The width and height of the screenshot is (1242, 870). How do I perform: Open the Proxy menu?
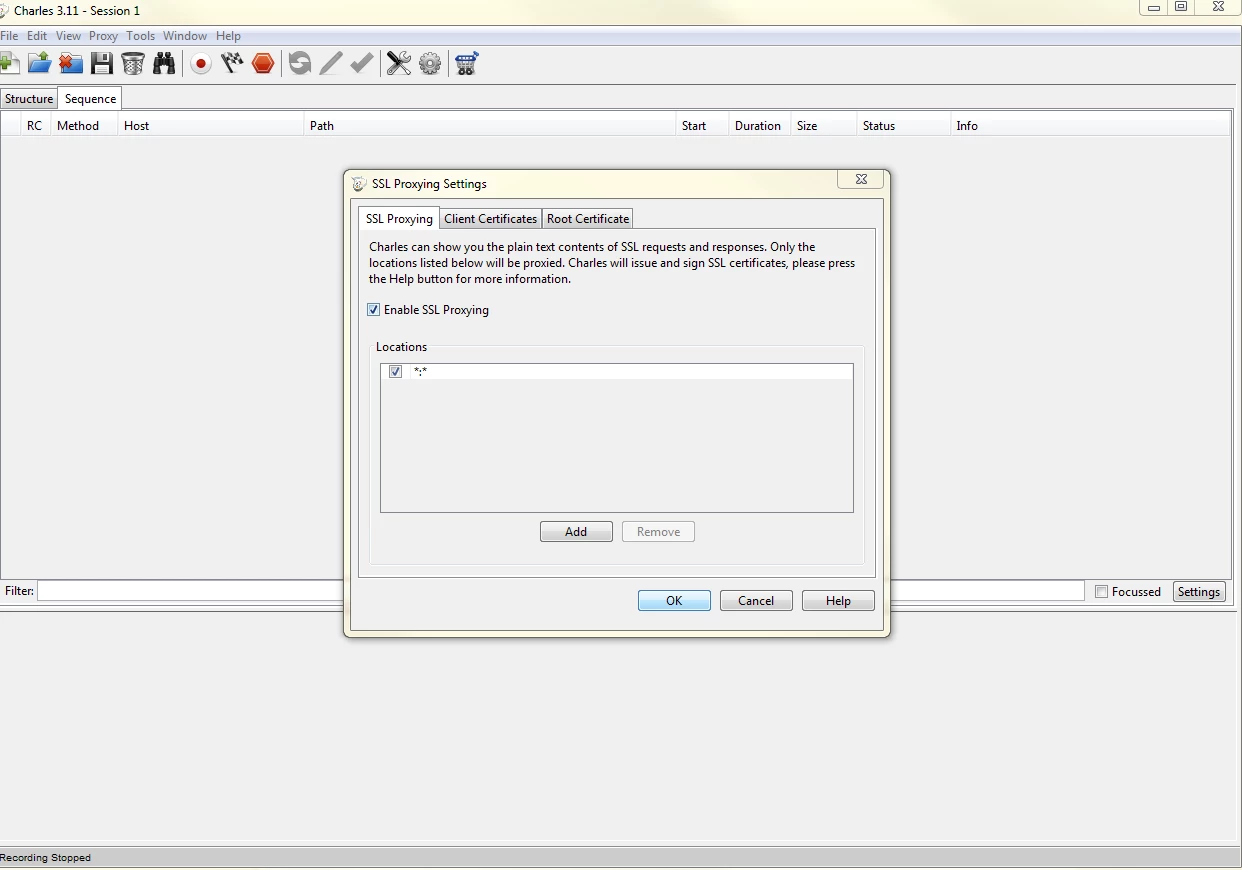[103, 36]
